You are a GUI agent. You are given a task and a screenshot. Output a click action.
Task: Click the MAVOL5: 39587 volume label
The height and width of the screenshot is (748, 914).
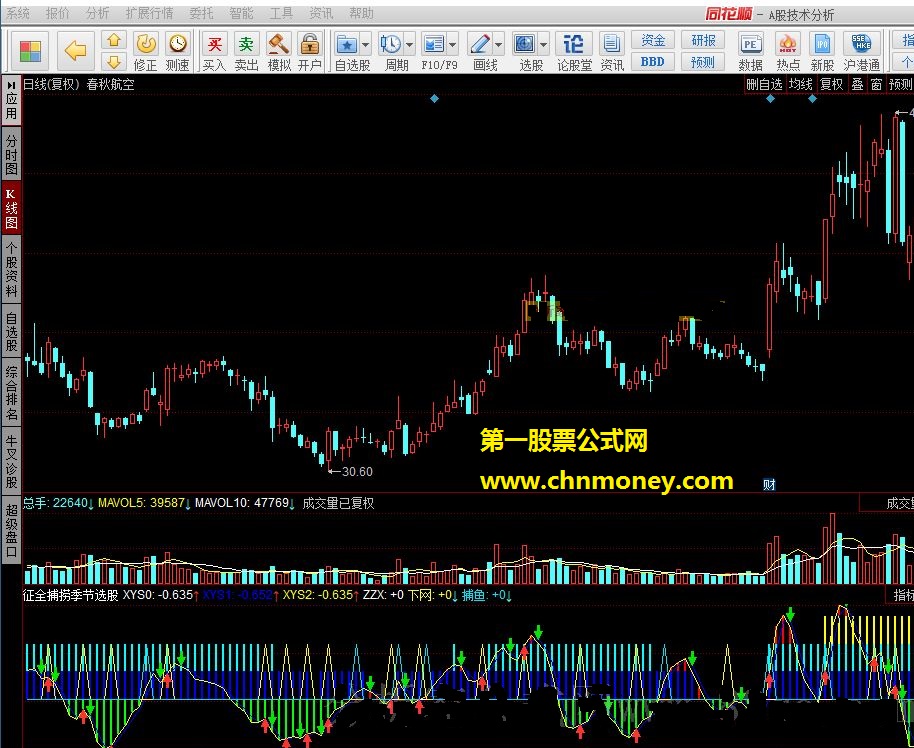pyautogui.click(x=141, y=503)
